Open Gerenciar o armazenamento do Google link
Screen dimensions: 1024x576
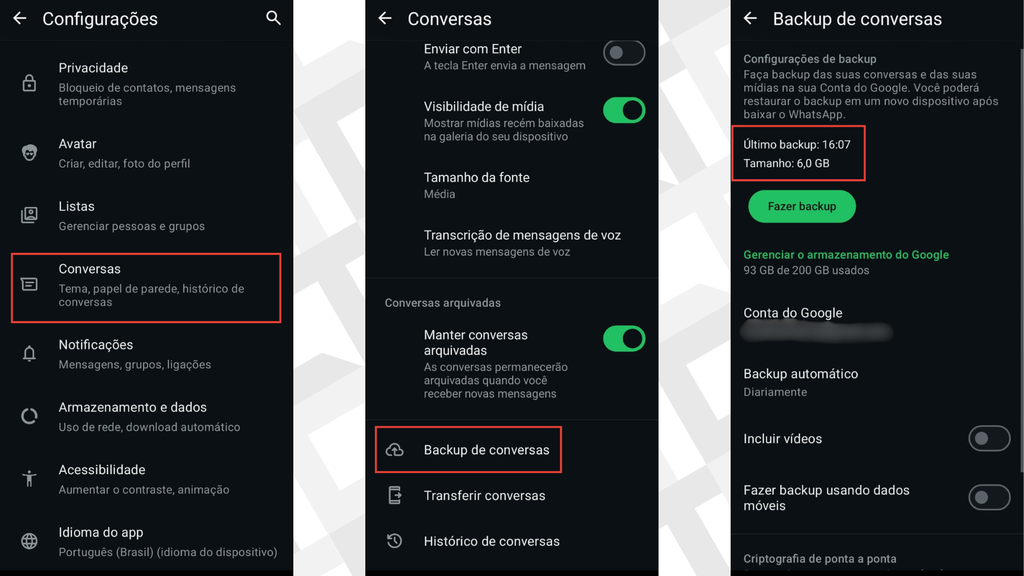846,255
